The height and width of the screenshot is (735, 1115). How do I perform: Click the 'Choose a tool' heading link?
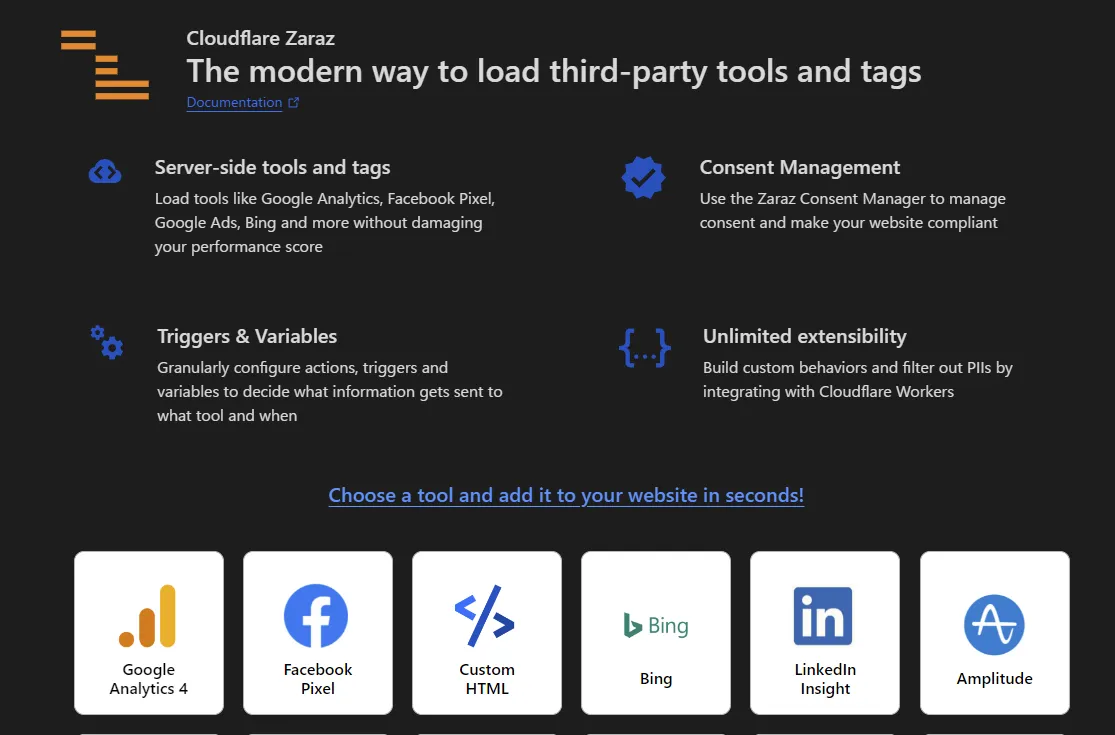[x=566, y=495]
